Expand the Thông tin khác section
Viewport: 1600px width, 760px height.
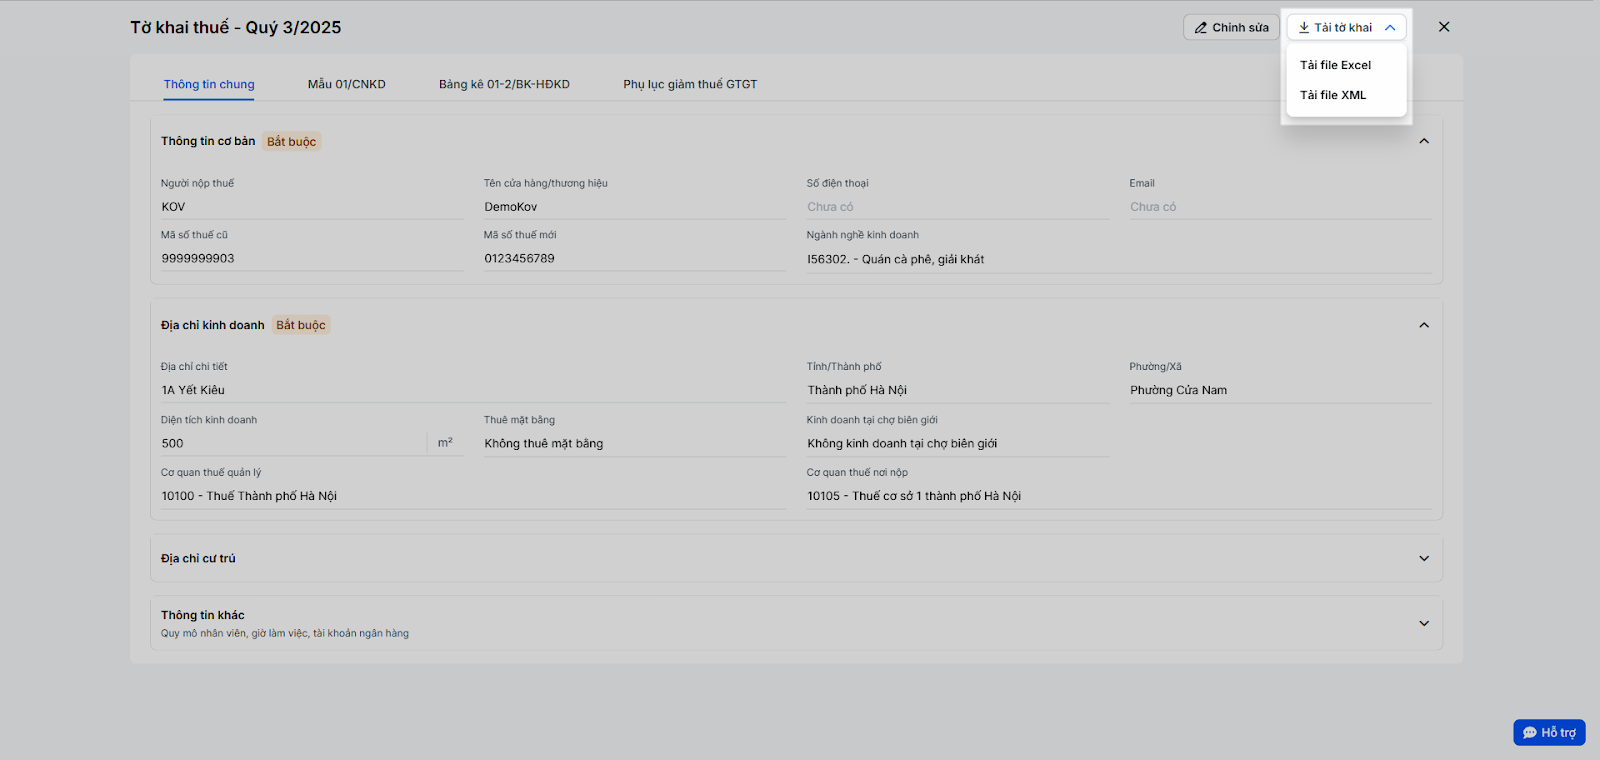click(x=1424, y=623)
